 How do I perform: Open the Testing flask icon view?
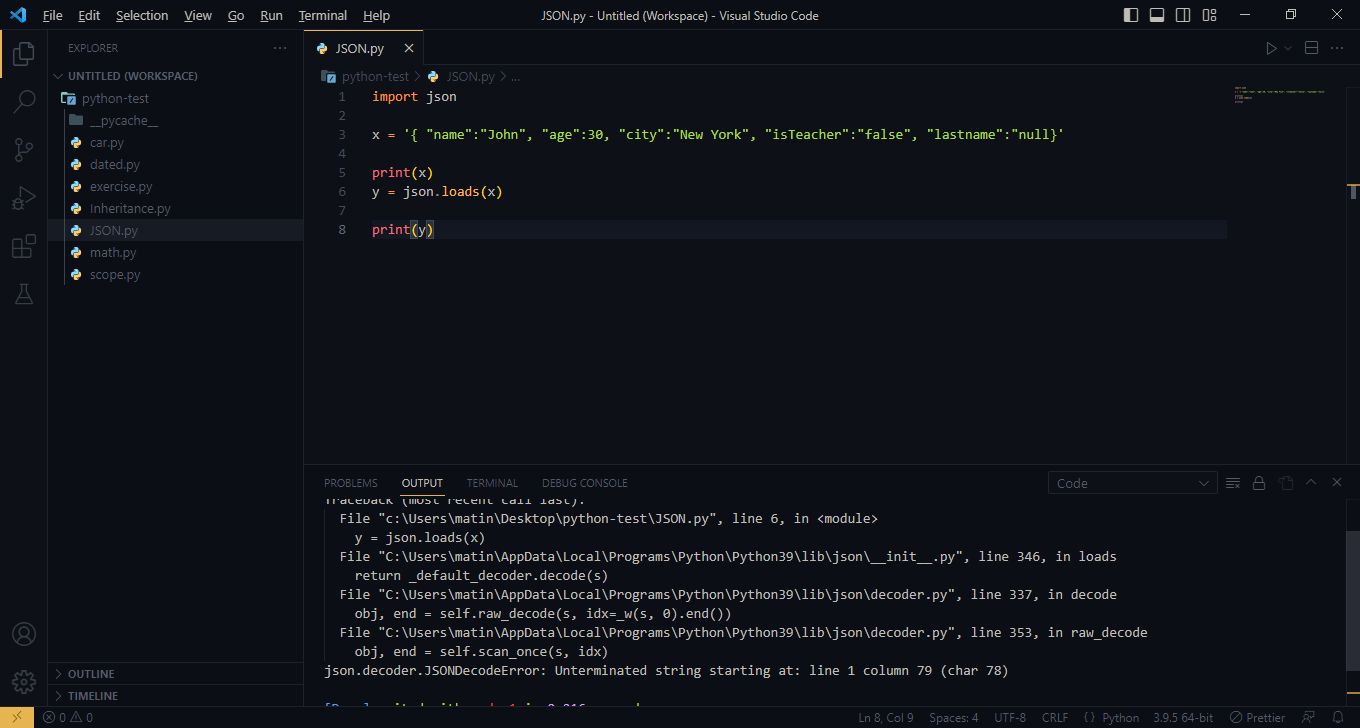click(x=24, y=295)
